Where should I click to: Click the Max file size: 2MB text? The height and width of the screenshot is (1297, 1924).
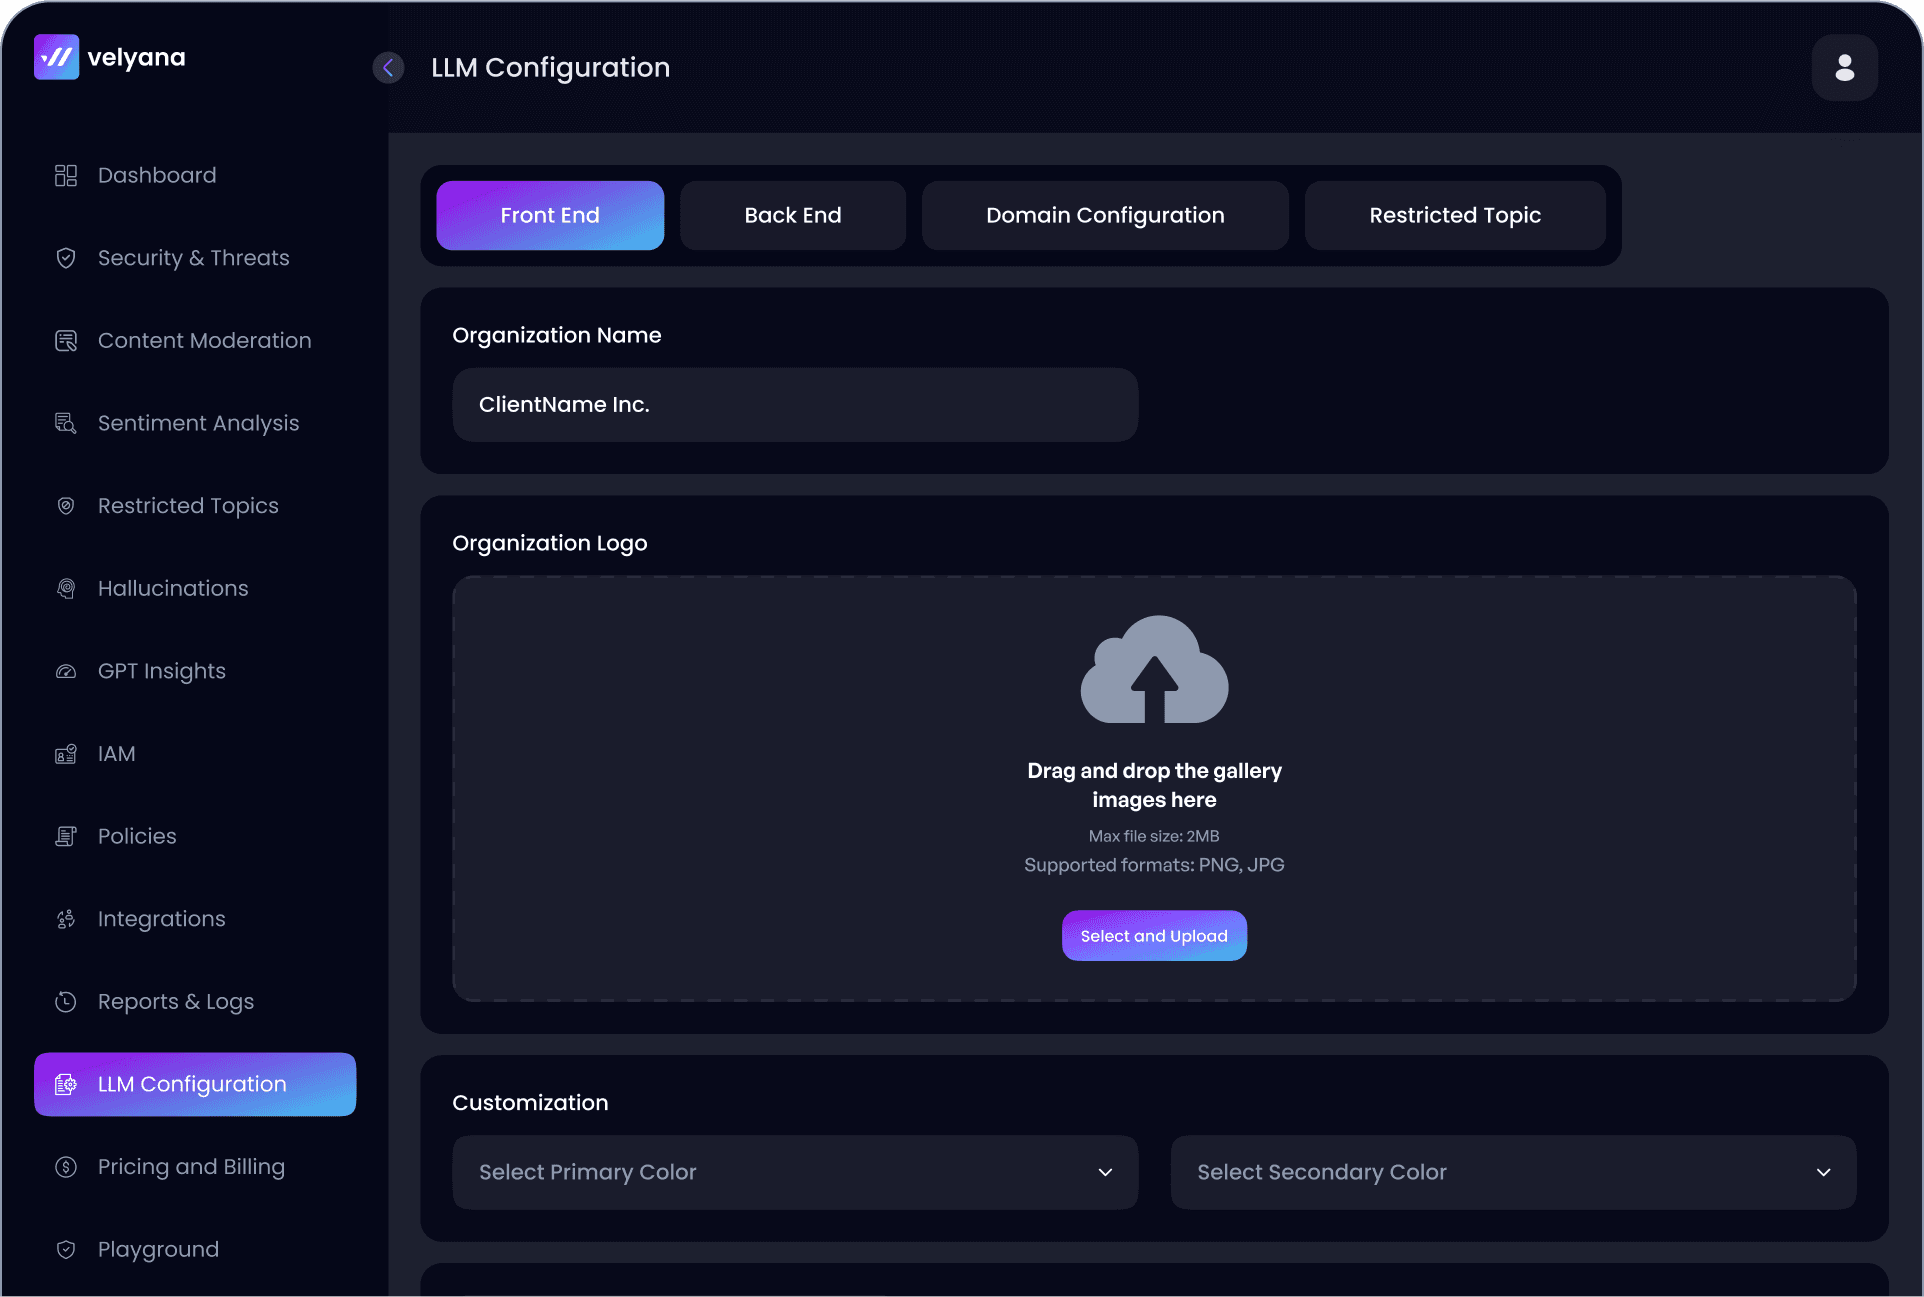1154,836
